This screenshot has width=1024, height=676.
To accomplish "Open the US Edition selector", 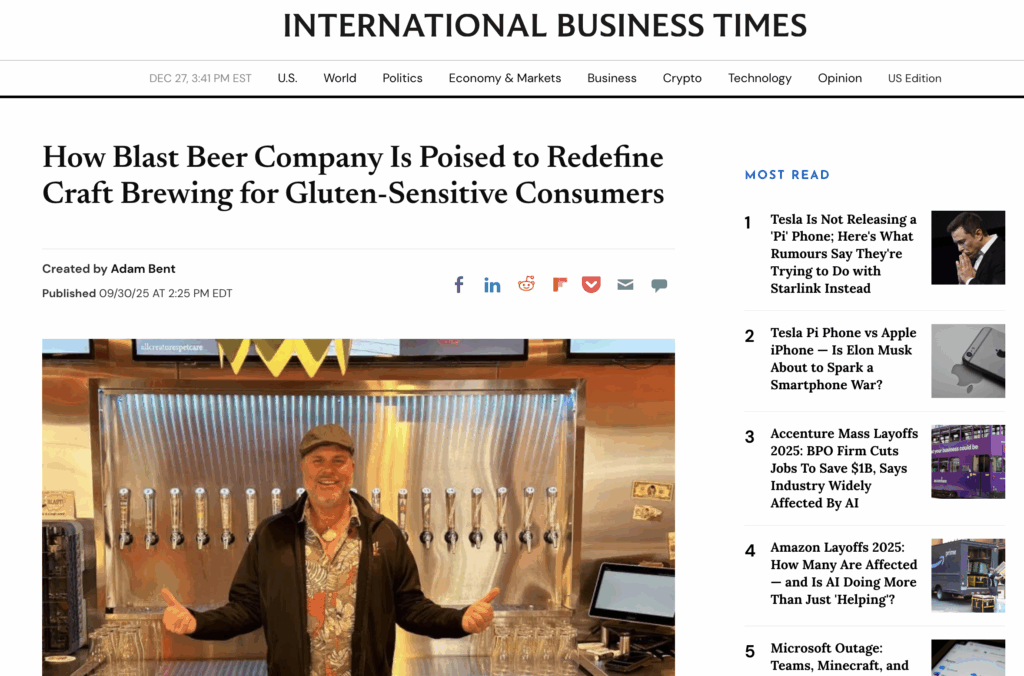I will click(914, 78).
